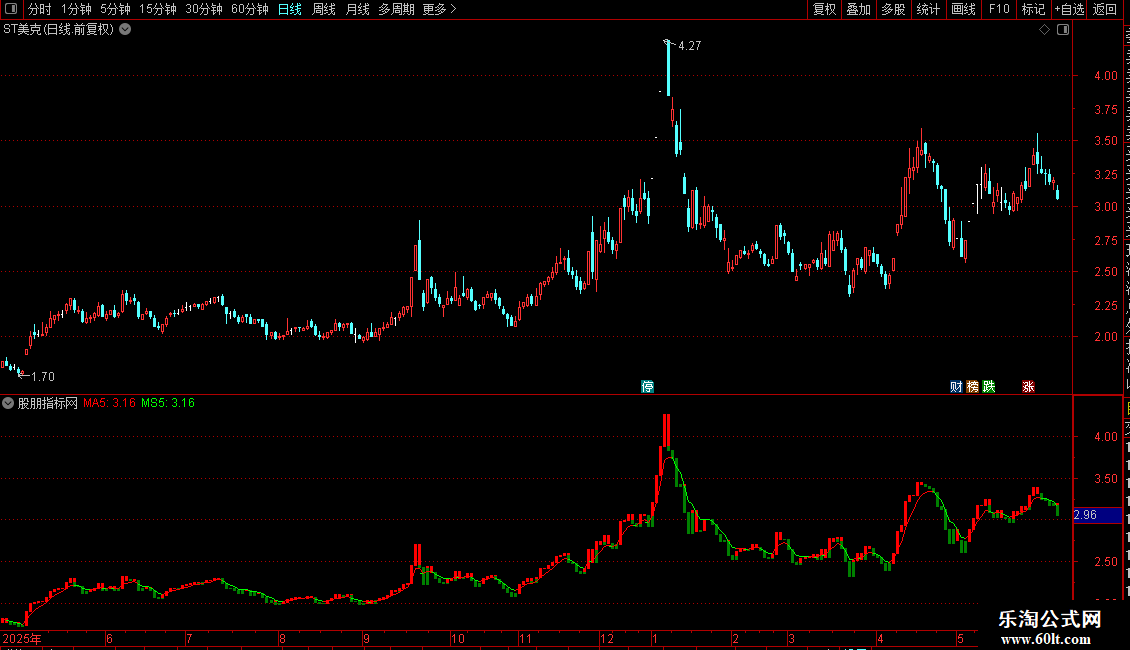This screenshot has height=650, width=1130.
Task: Click the 4.27 high price label
Action: (690, 46)
